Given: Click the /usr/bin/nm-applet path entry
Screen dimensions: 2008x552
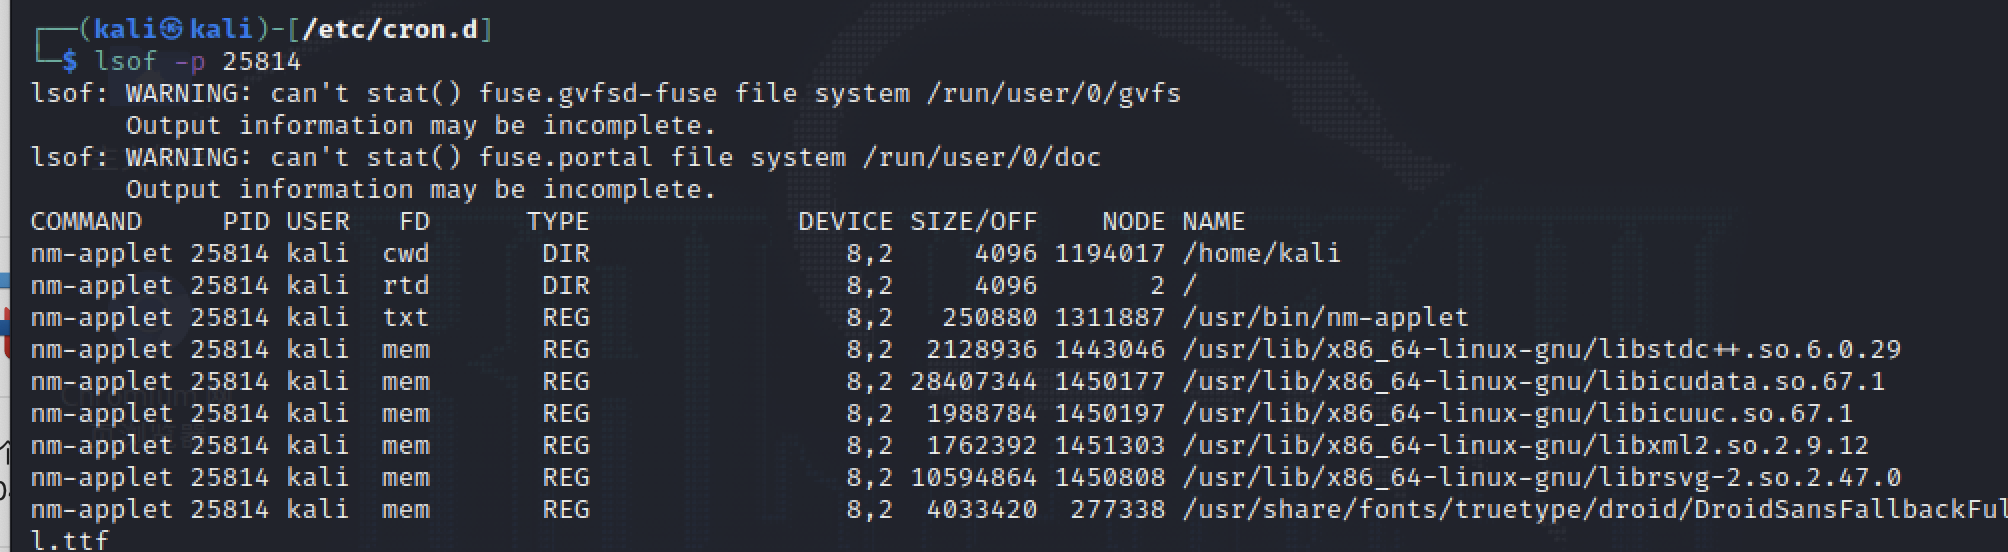Looking at the screenshot, I should point(1325,318).
